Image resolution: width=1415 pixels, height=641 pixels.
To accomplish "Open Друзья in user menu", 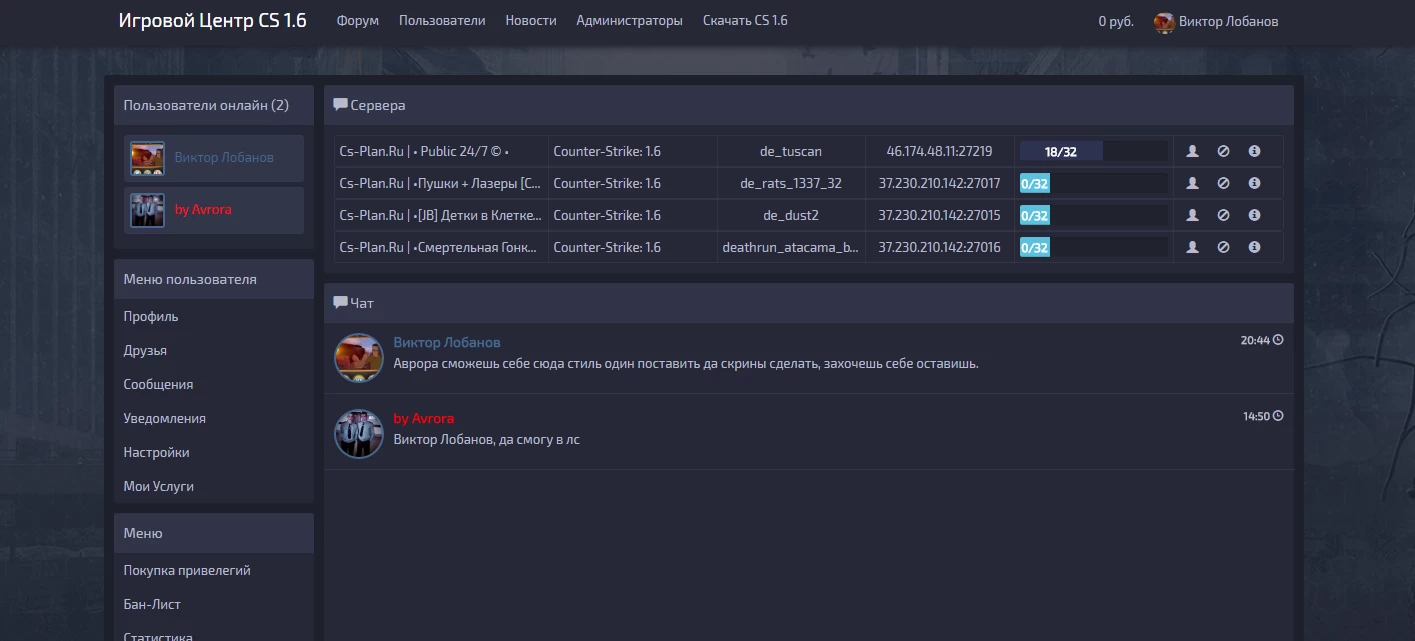I will 145,351.
